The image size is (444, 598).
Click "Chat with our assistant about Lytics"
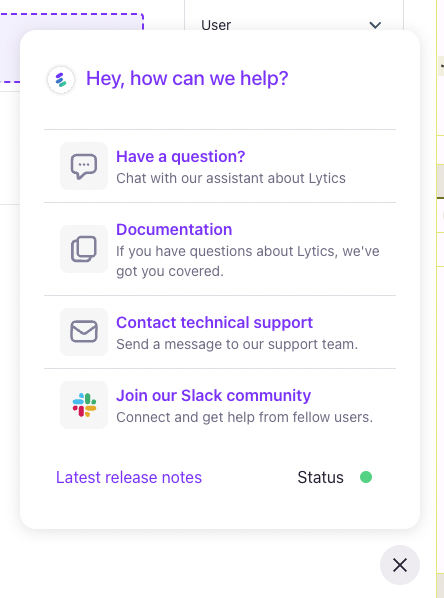(231, 178)
